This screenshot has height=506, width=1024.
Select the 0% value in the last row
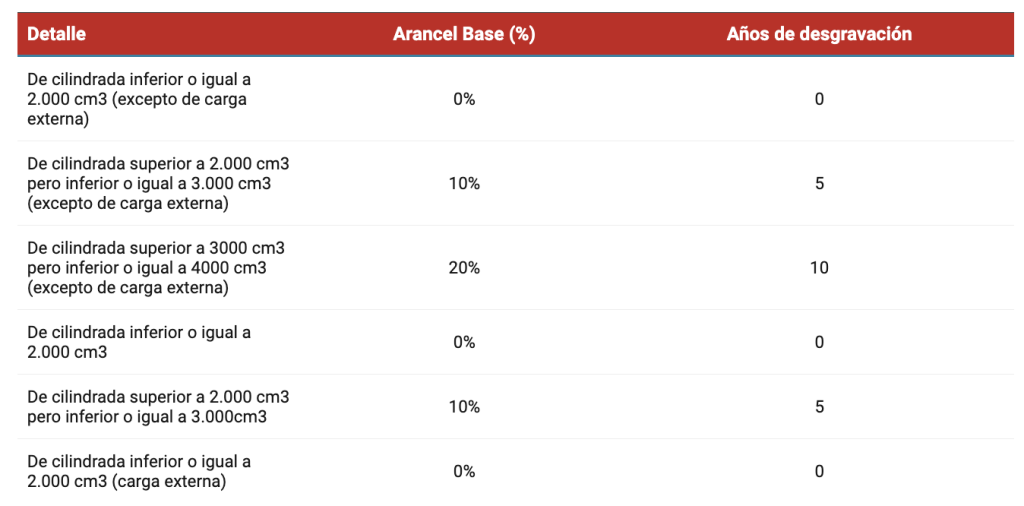click(464, 471)
